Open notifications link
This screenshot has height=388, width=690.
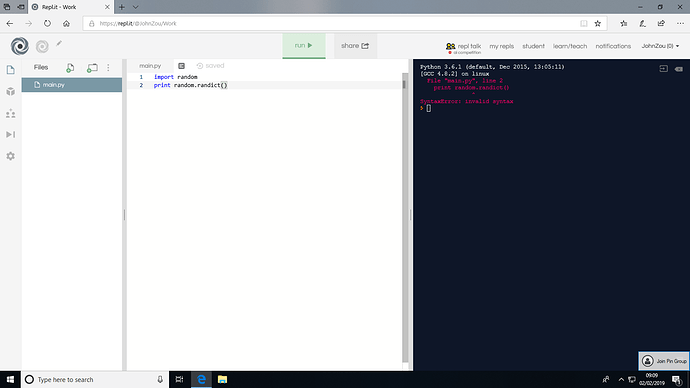[613, 46]
